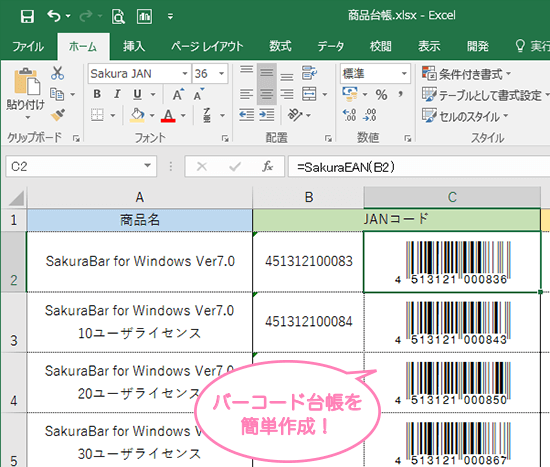The width and height of the screenshot is (550, 467).
Task: Select row 3 header
Action: click(13, 322)
